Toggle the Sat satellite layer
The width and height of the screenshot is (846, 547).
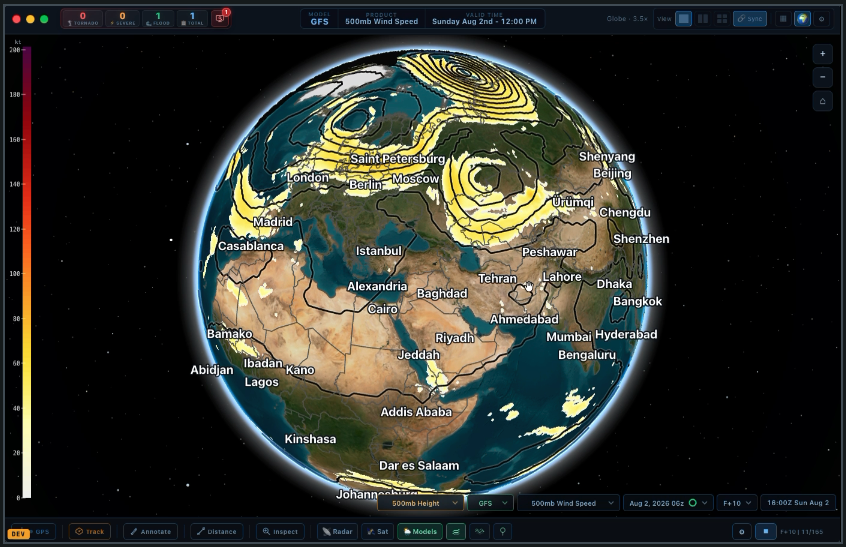378,531
